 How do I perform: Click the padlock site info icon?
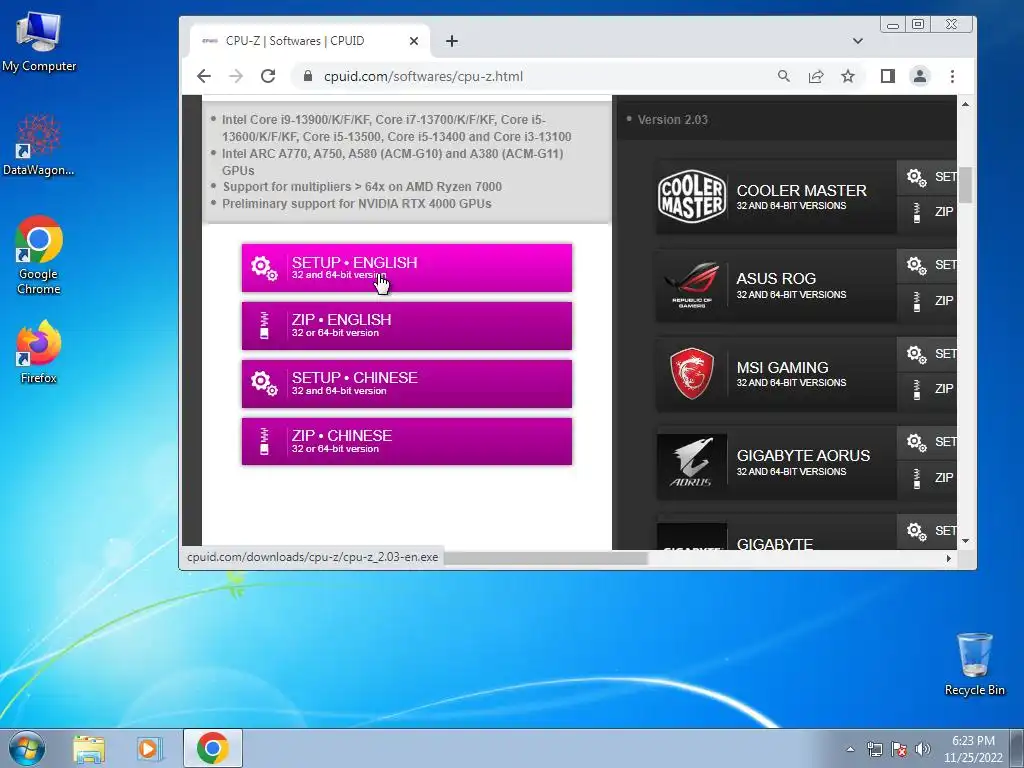308,76
